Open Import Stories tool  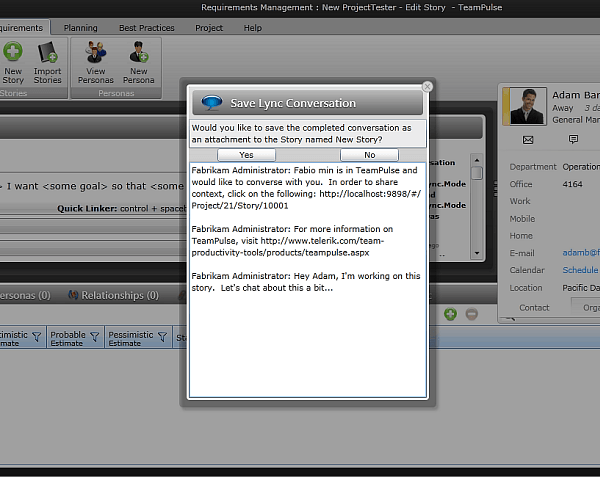coord(47,63)
